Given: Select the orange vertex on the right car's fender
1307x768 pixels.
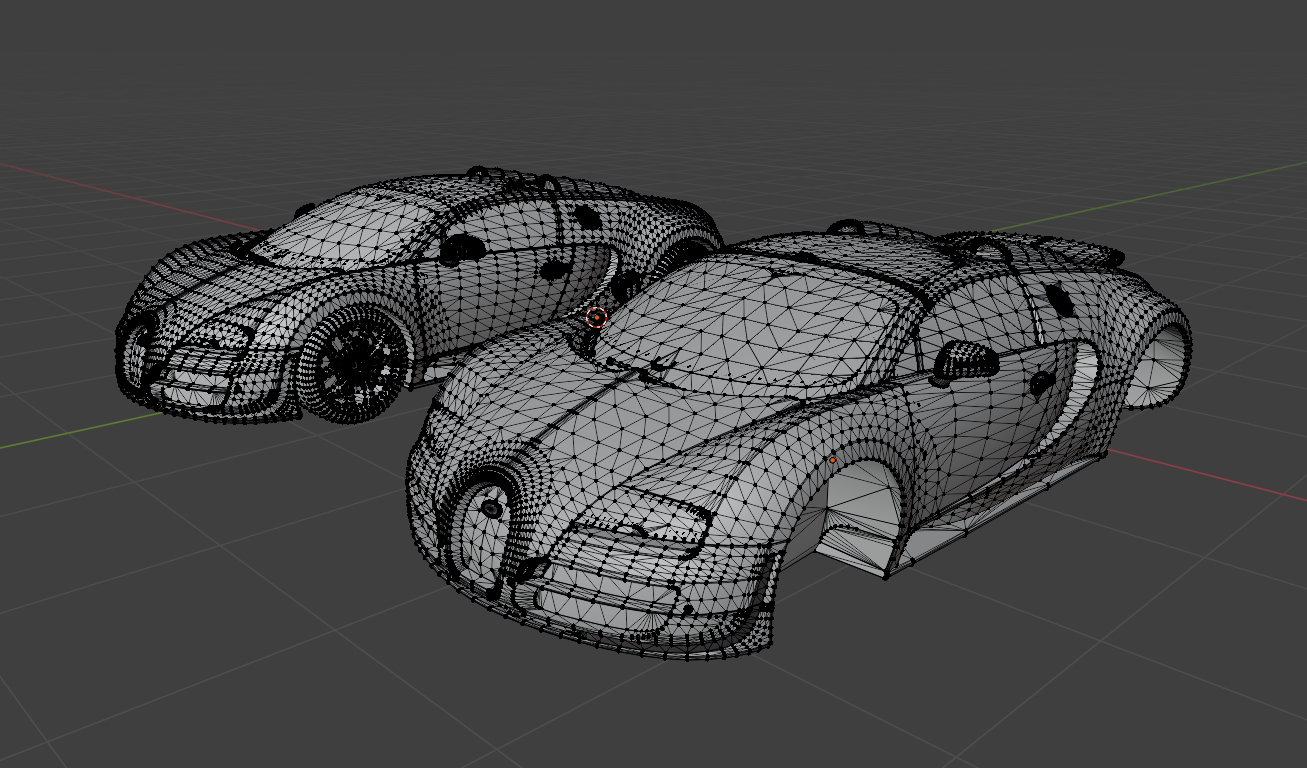Looking at the screenshot, I should (832, 460).
